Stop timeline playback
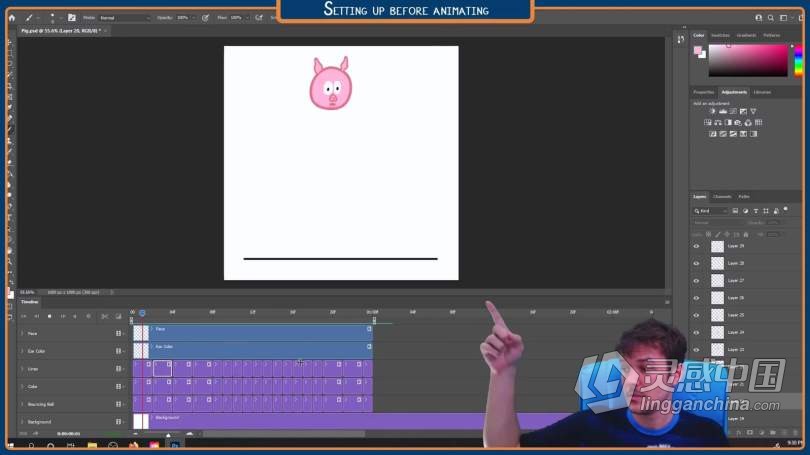Image resolution: width=810 pixels, height=455 pixels. (50, 316)
